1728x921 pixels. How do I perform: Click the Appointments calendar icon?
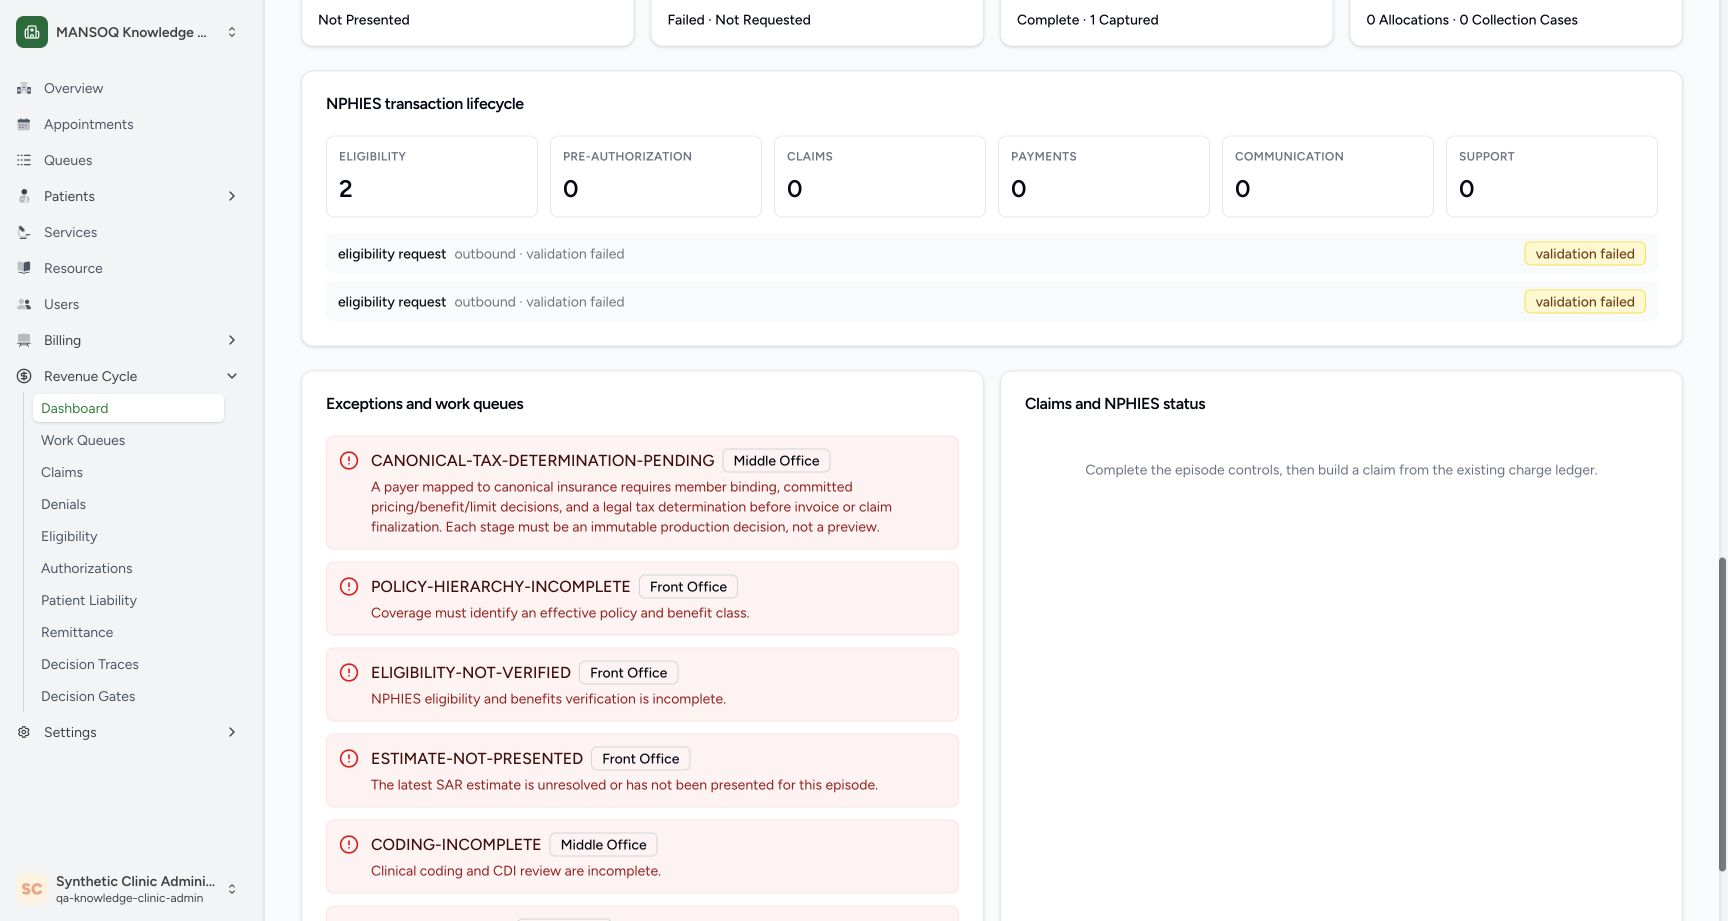coord(24,124)
